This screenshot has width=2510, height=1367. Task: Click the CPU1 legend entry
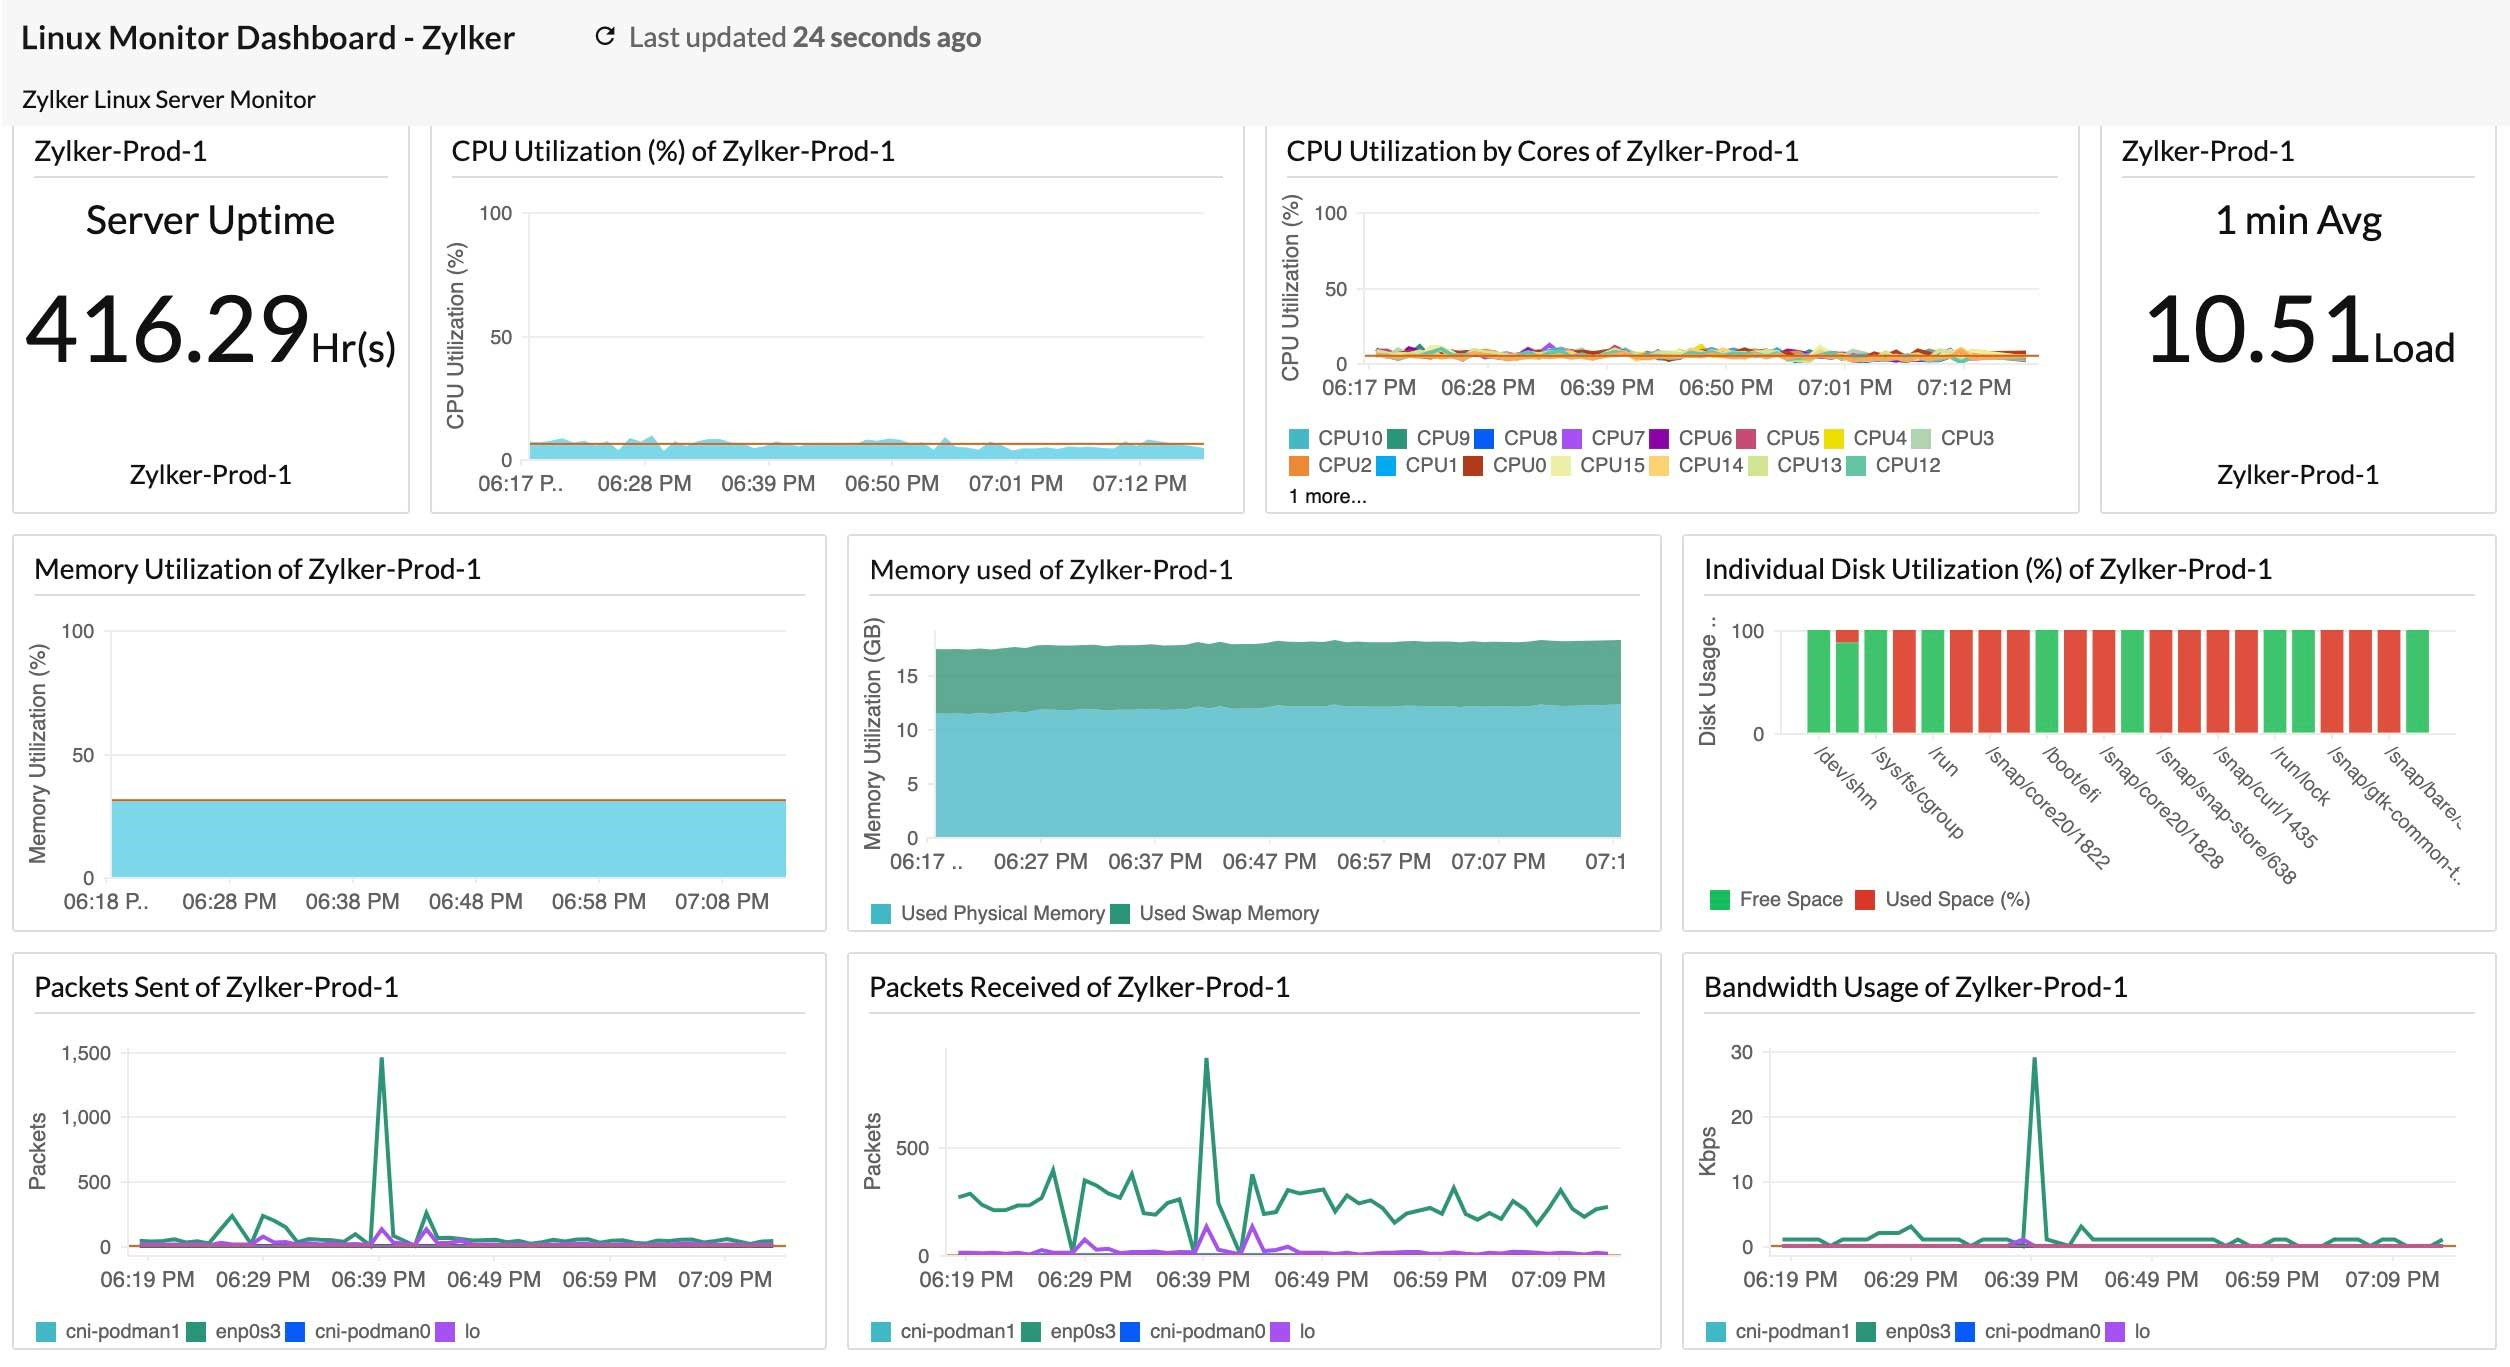click(x=1417, y=465)
